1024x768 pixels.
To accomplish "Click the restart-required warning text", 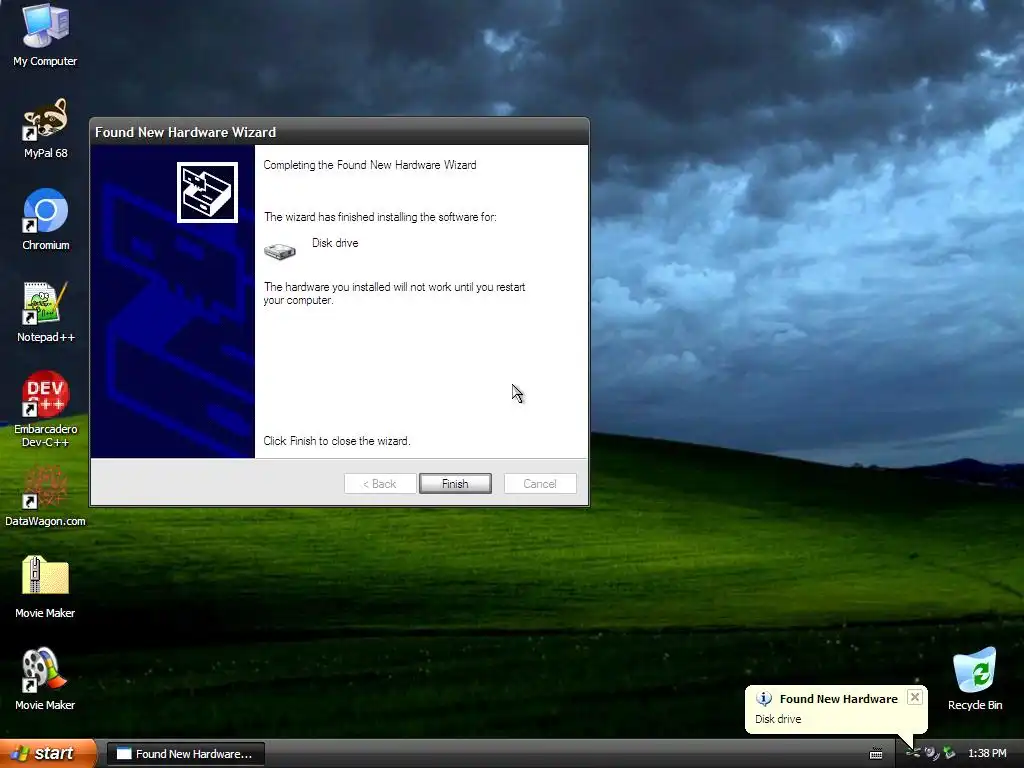I will (394, 293).
